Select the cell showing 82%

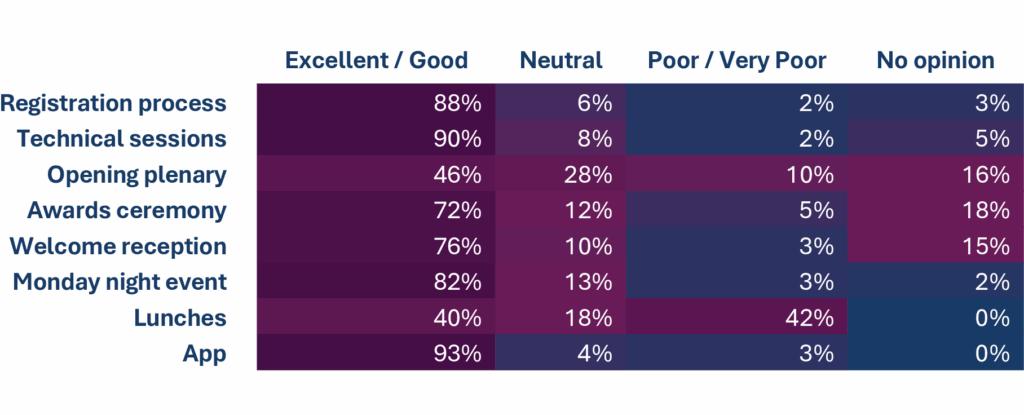[376, 282]
